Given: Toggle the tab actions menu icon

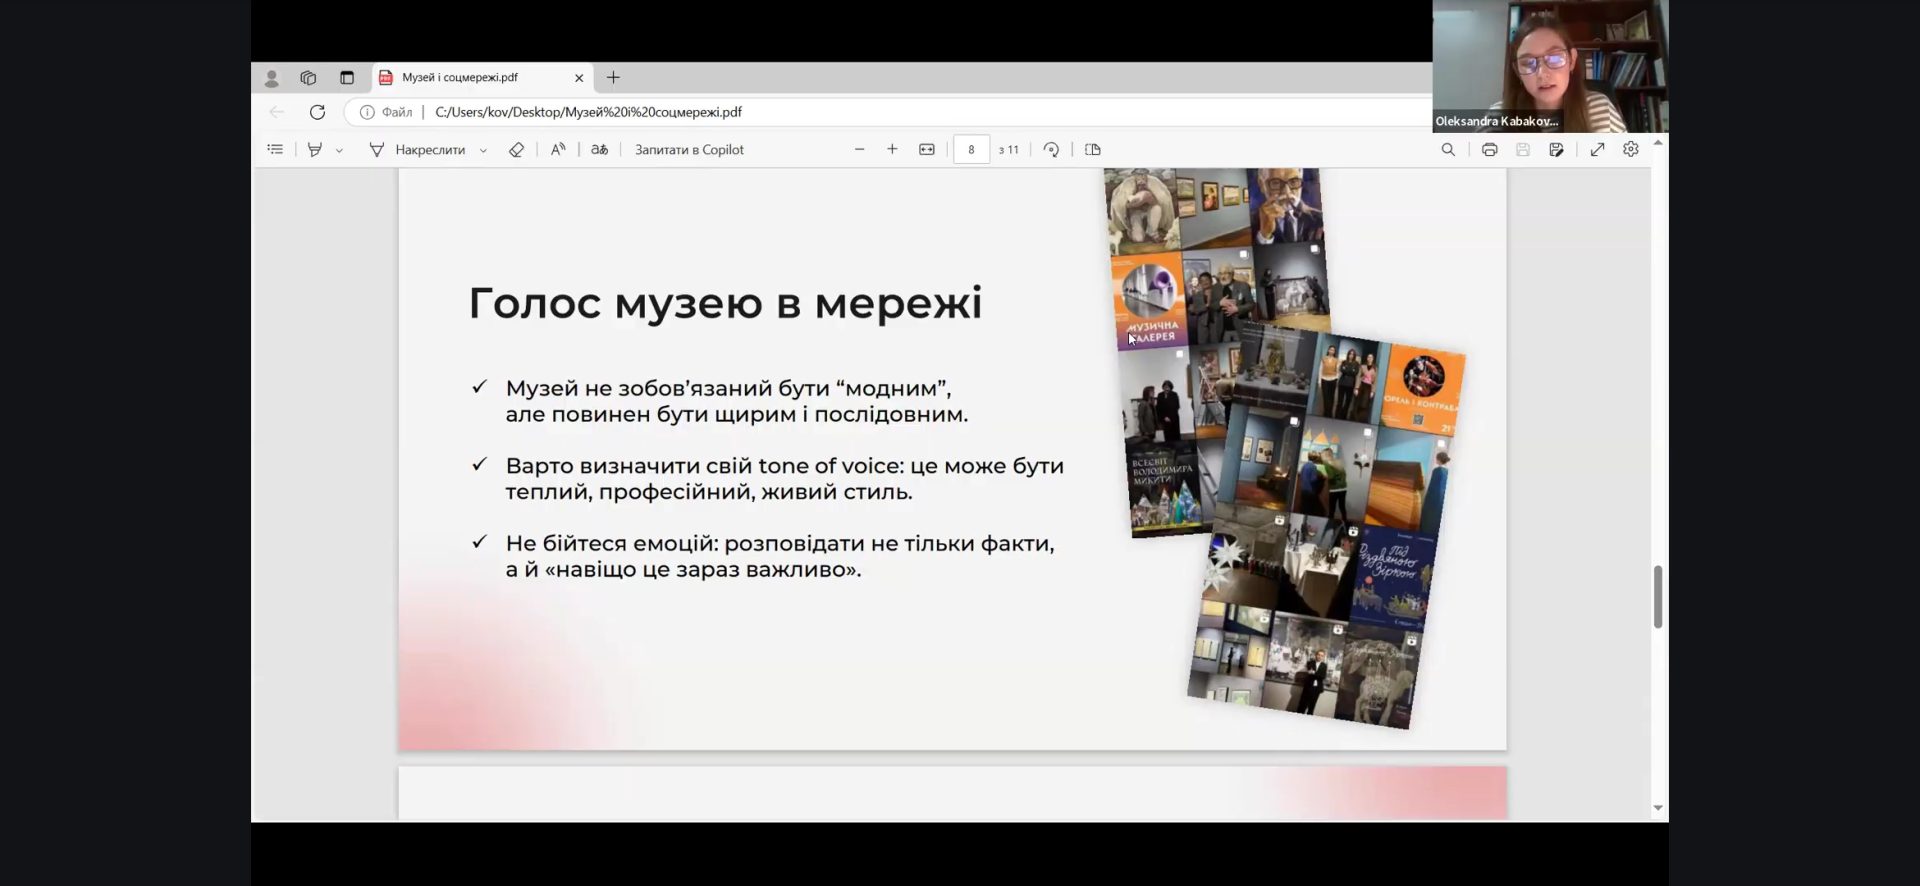Looking at the screenshot, I should 347,78.
